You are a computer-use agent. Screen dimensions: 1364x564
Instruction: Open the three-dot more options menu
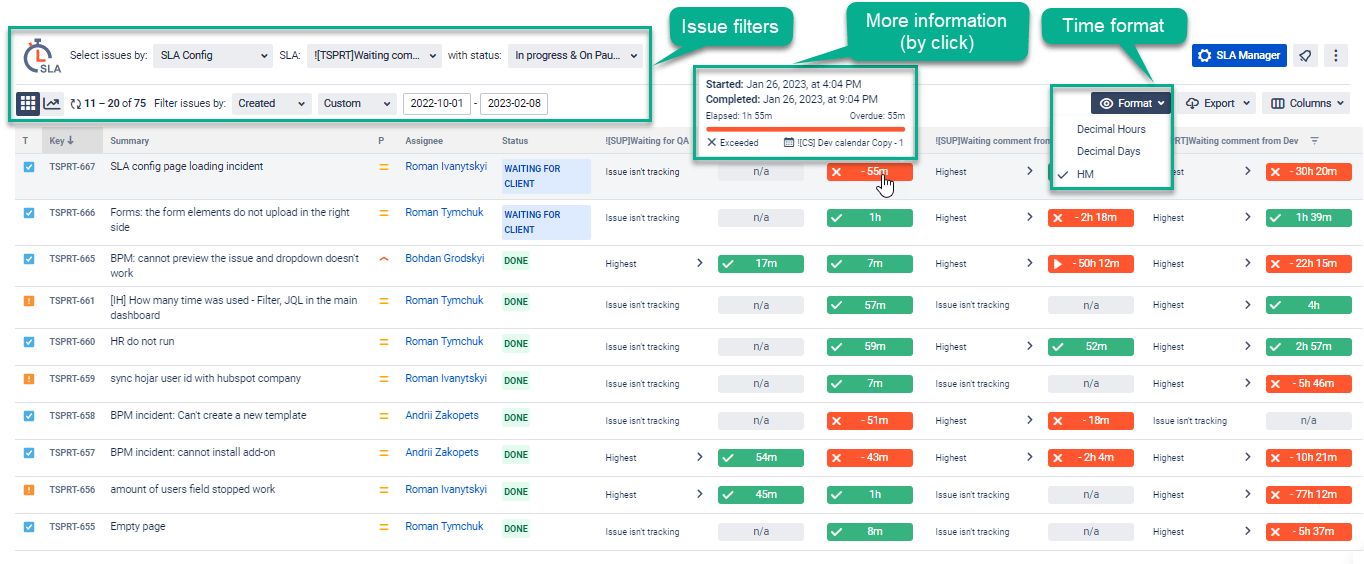pos(1335,56)
